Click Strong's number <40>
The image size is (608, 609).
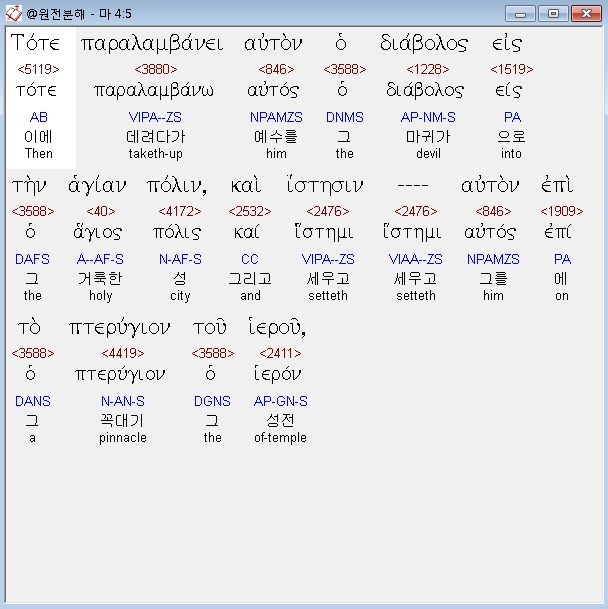pos(101,211)
